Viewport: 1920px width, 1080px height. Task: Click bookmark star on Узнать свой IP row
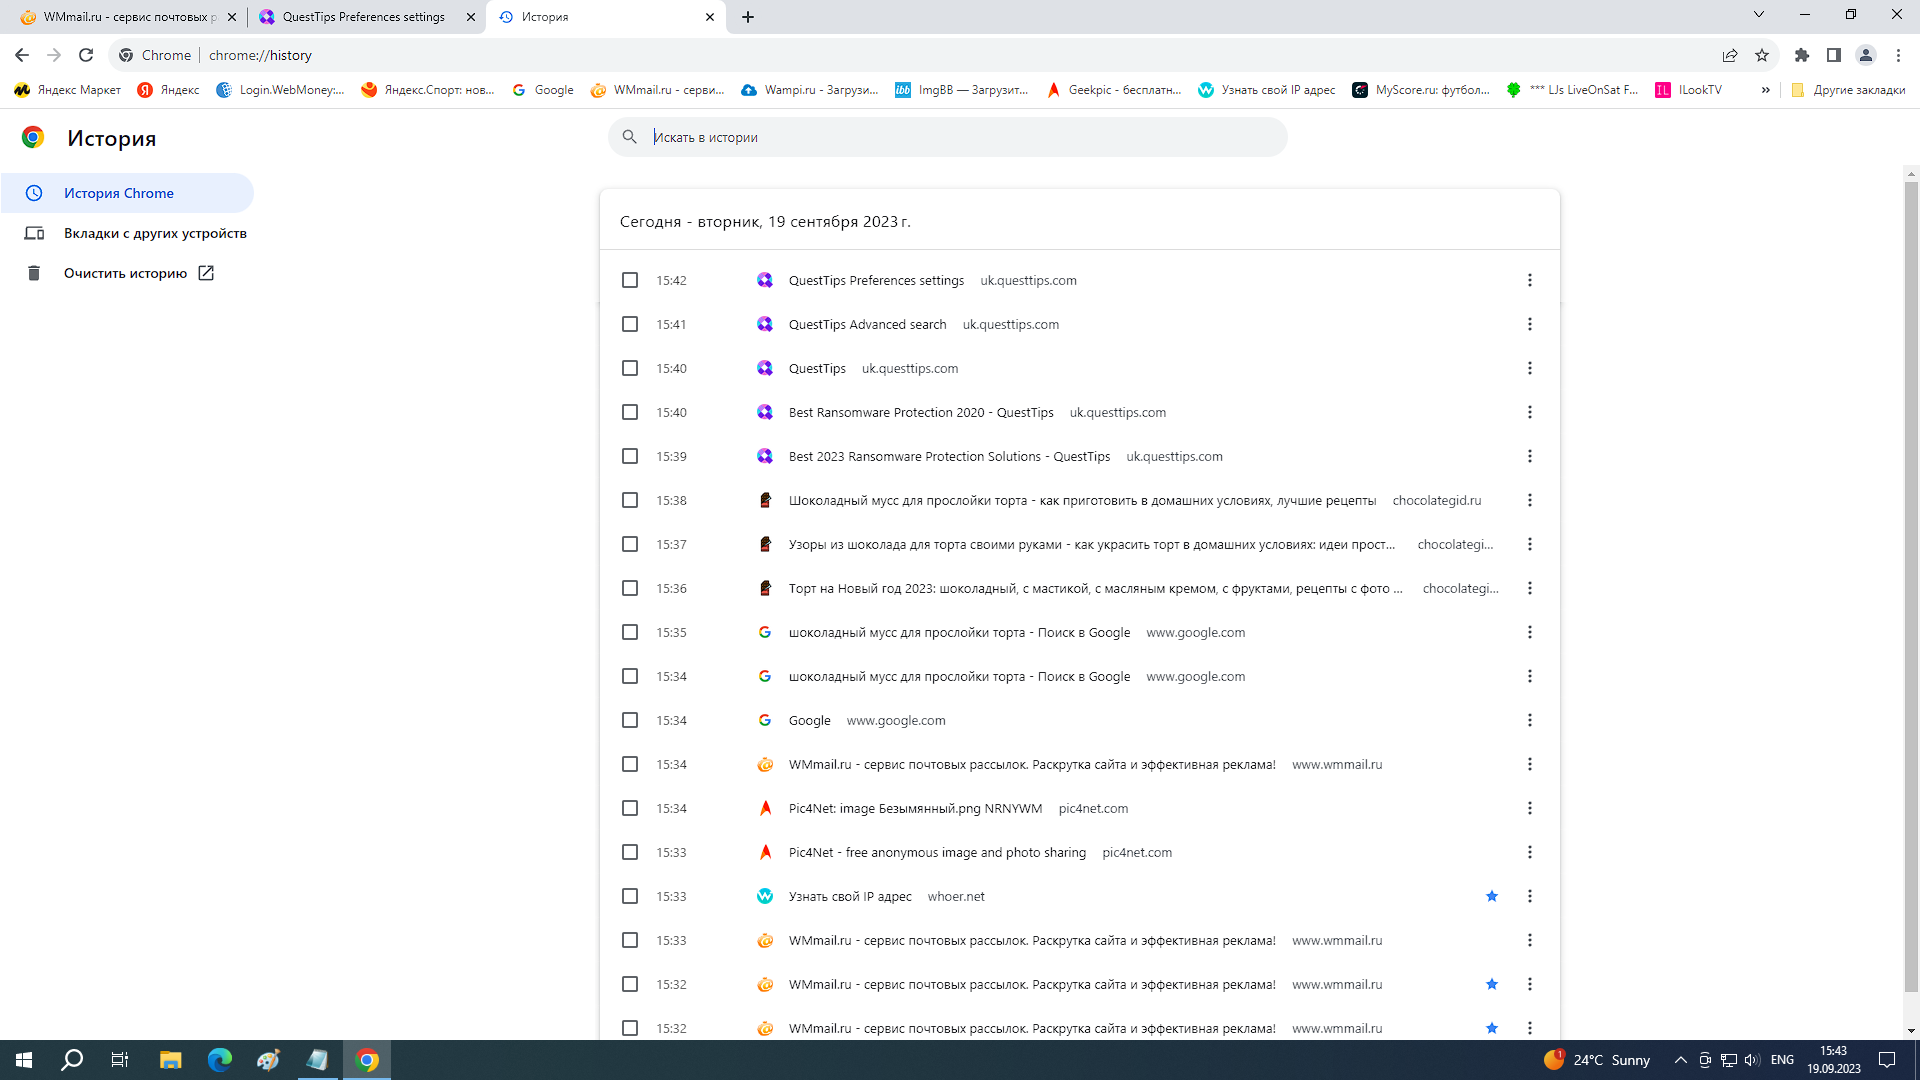pyautogui.click(x=1492, y=896)
